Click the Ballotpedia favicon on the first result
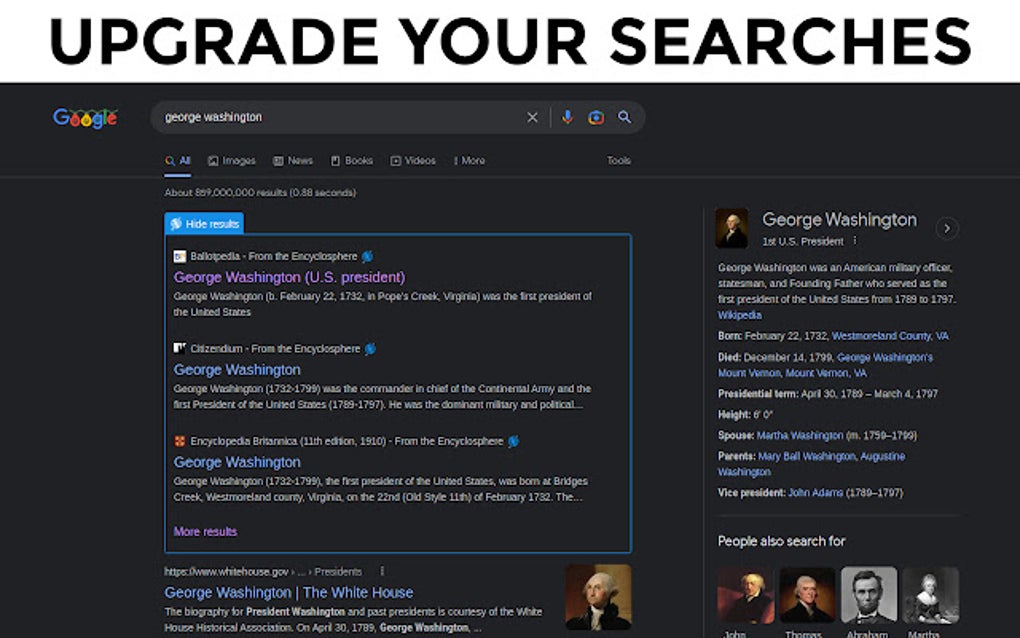 [x=179, y=256]
